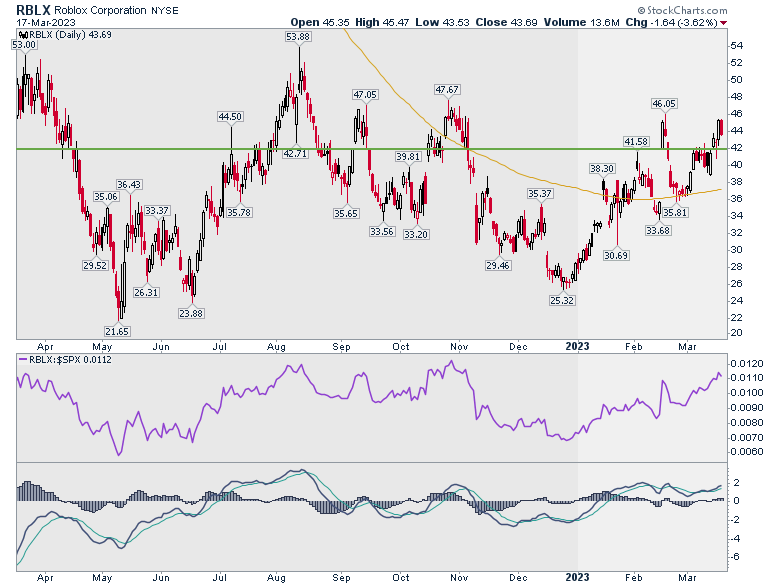Click the Chg -1.64 (-3.62%) value
Image resolution: width=780 pixels, height=586 pixels.
point(671,22)
